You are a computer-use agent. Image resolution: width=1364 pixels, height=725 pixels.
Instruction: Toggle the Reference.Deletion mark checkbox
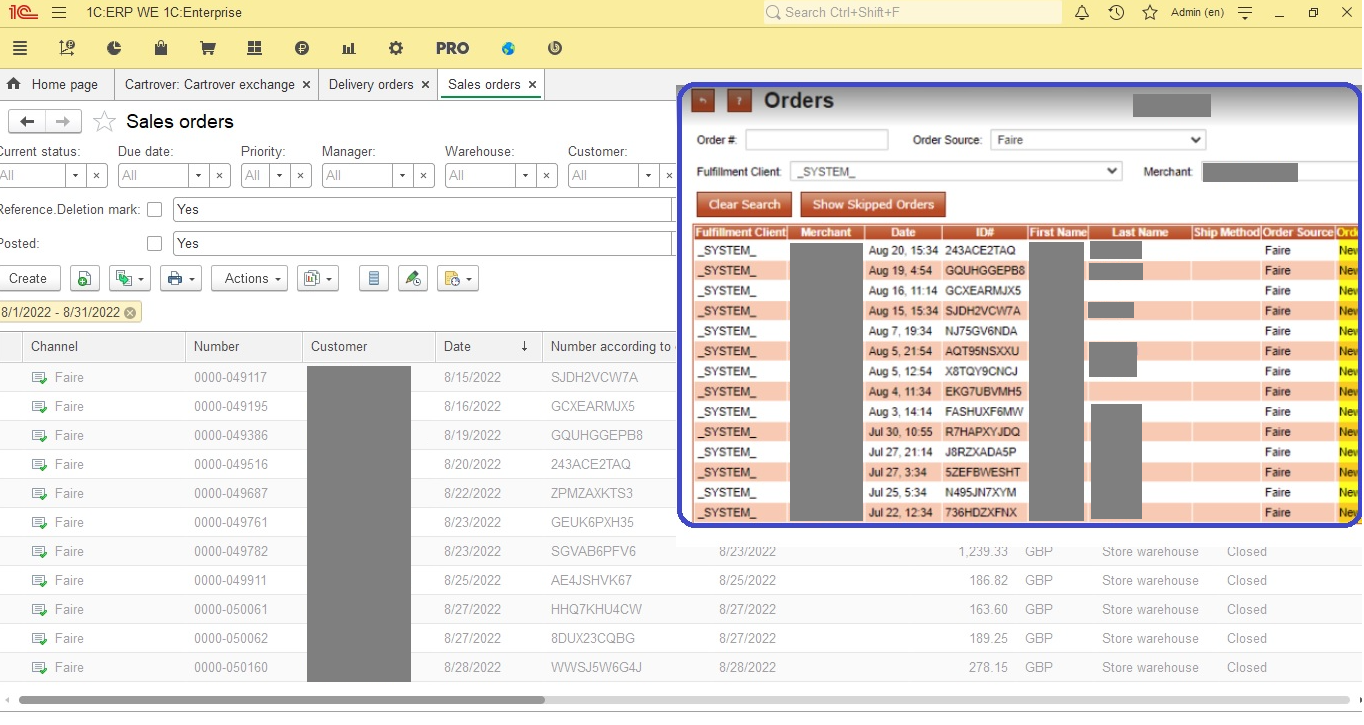coord(154,210)
